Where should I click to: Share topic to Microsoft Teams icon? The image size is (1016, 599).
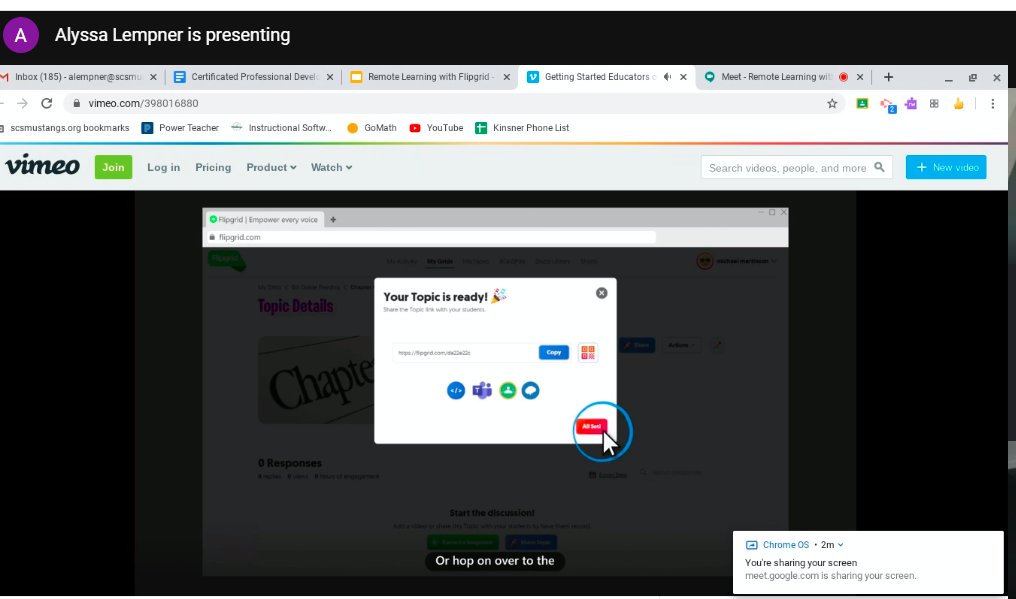481,390
